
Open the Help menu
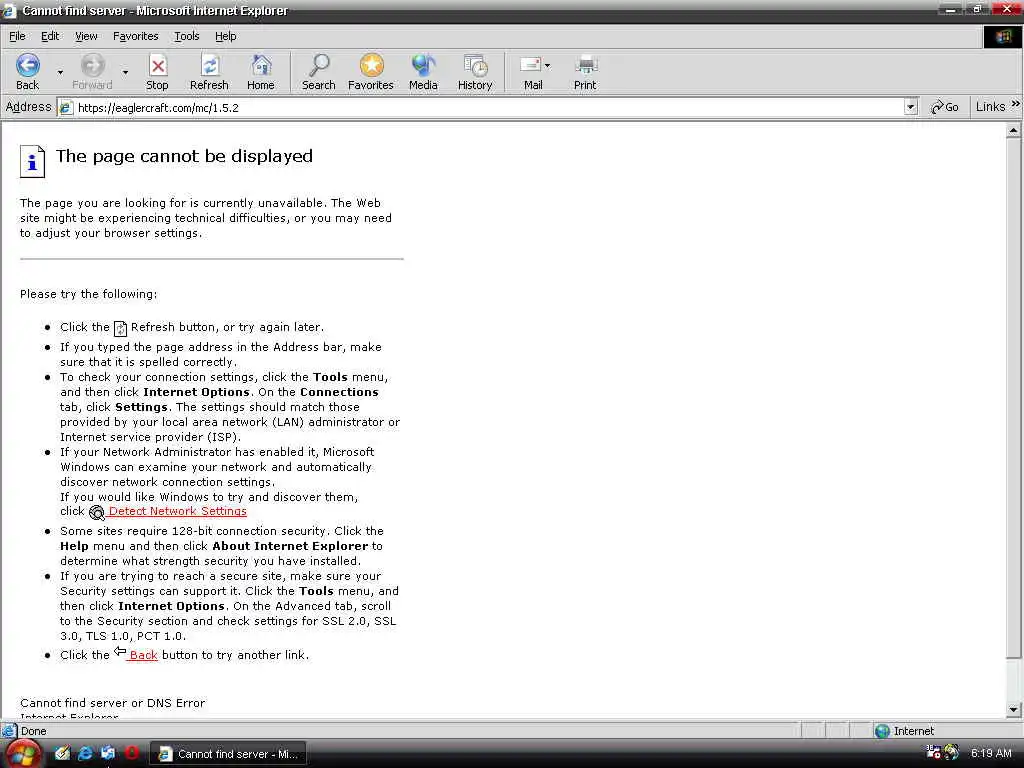(x=225, y=37)
